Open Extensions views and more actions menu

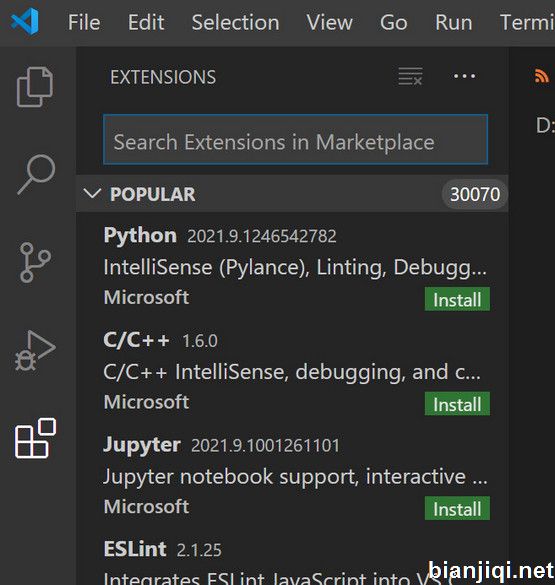pyautogui.click(x=464, y=76)
